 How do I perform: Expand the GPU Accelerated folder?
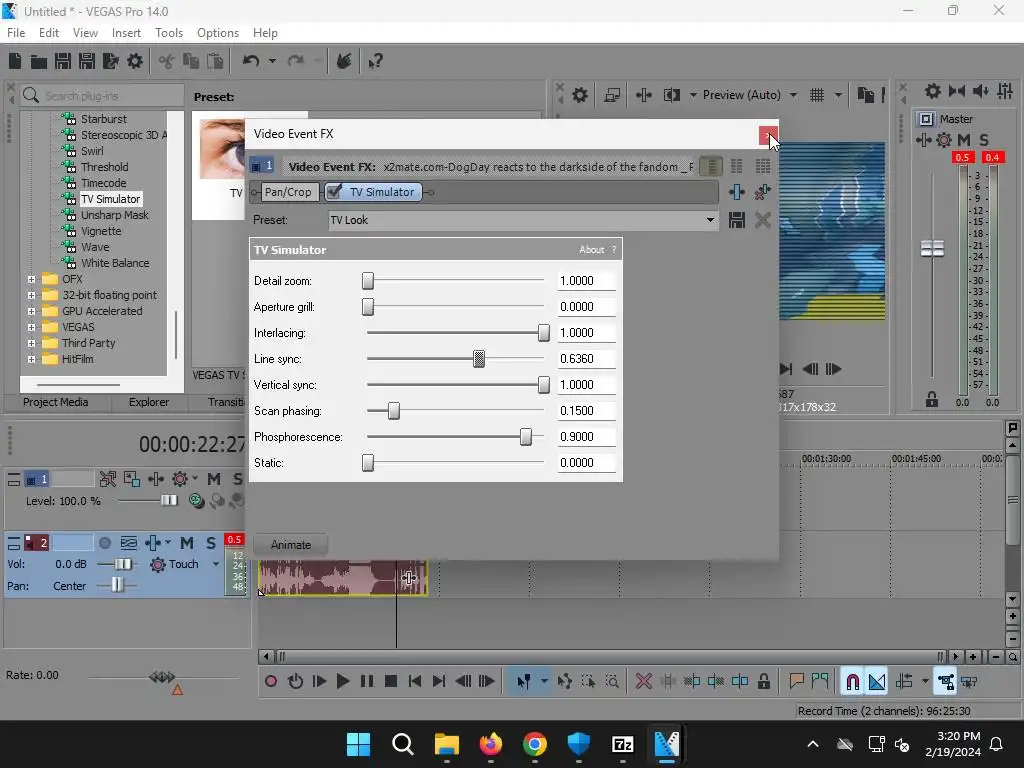pos(31,311)
